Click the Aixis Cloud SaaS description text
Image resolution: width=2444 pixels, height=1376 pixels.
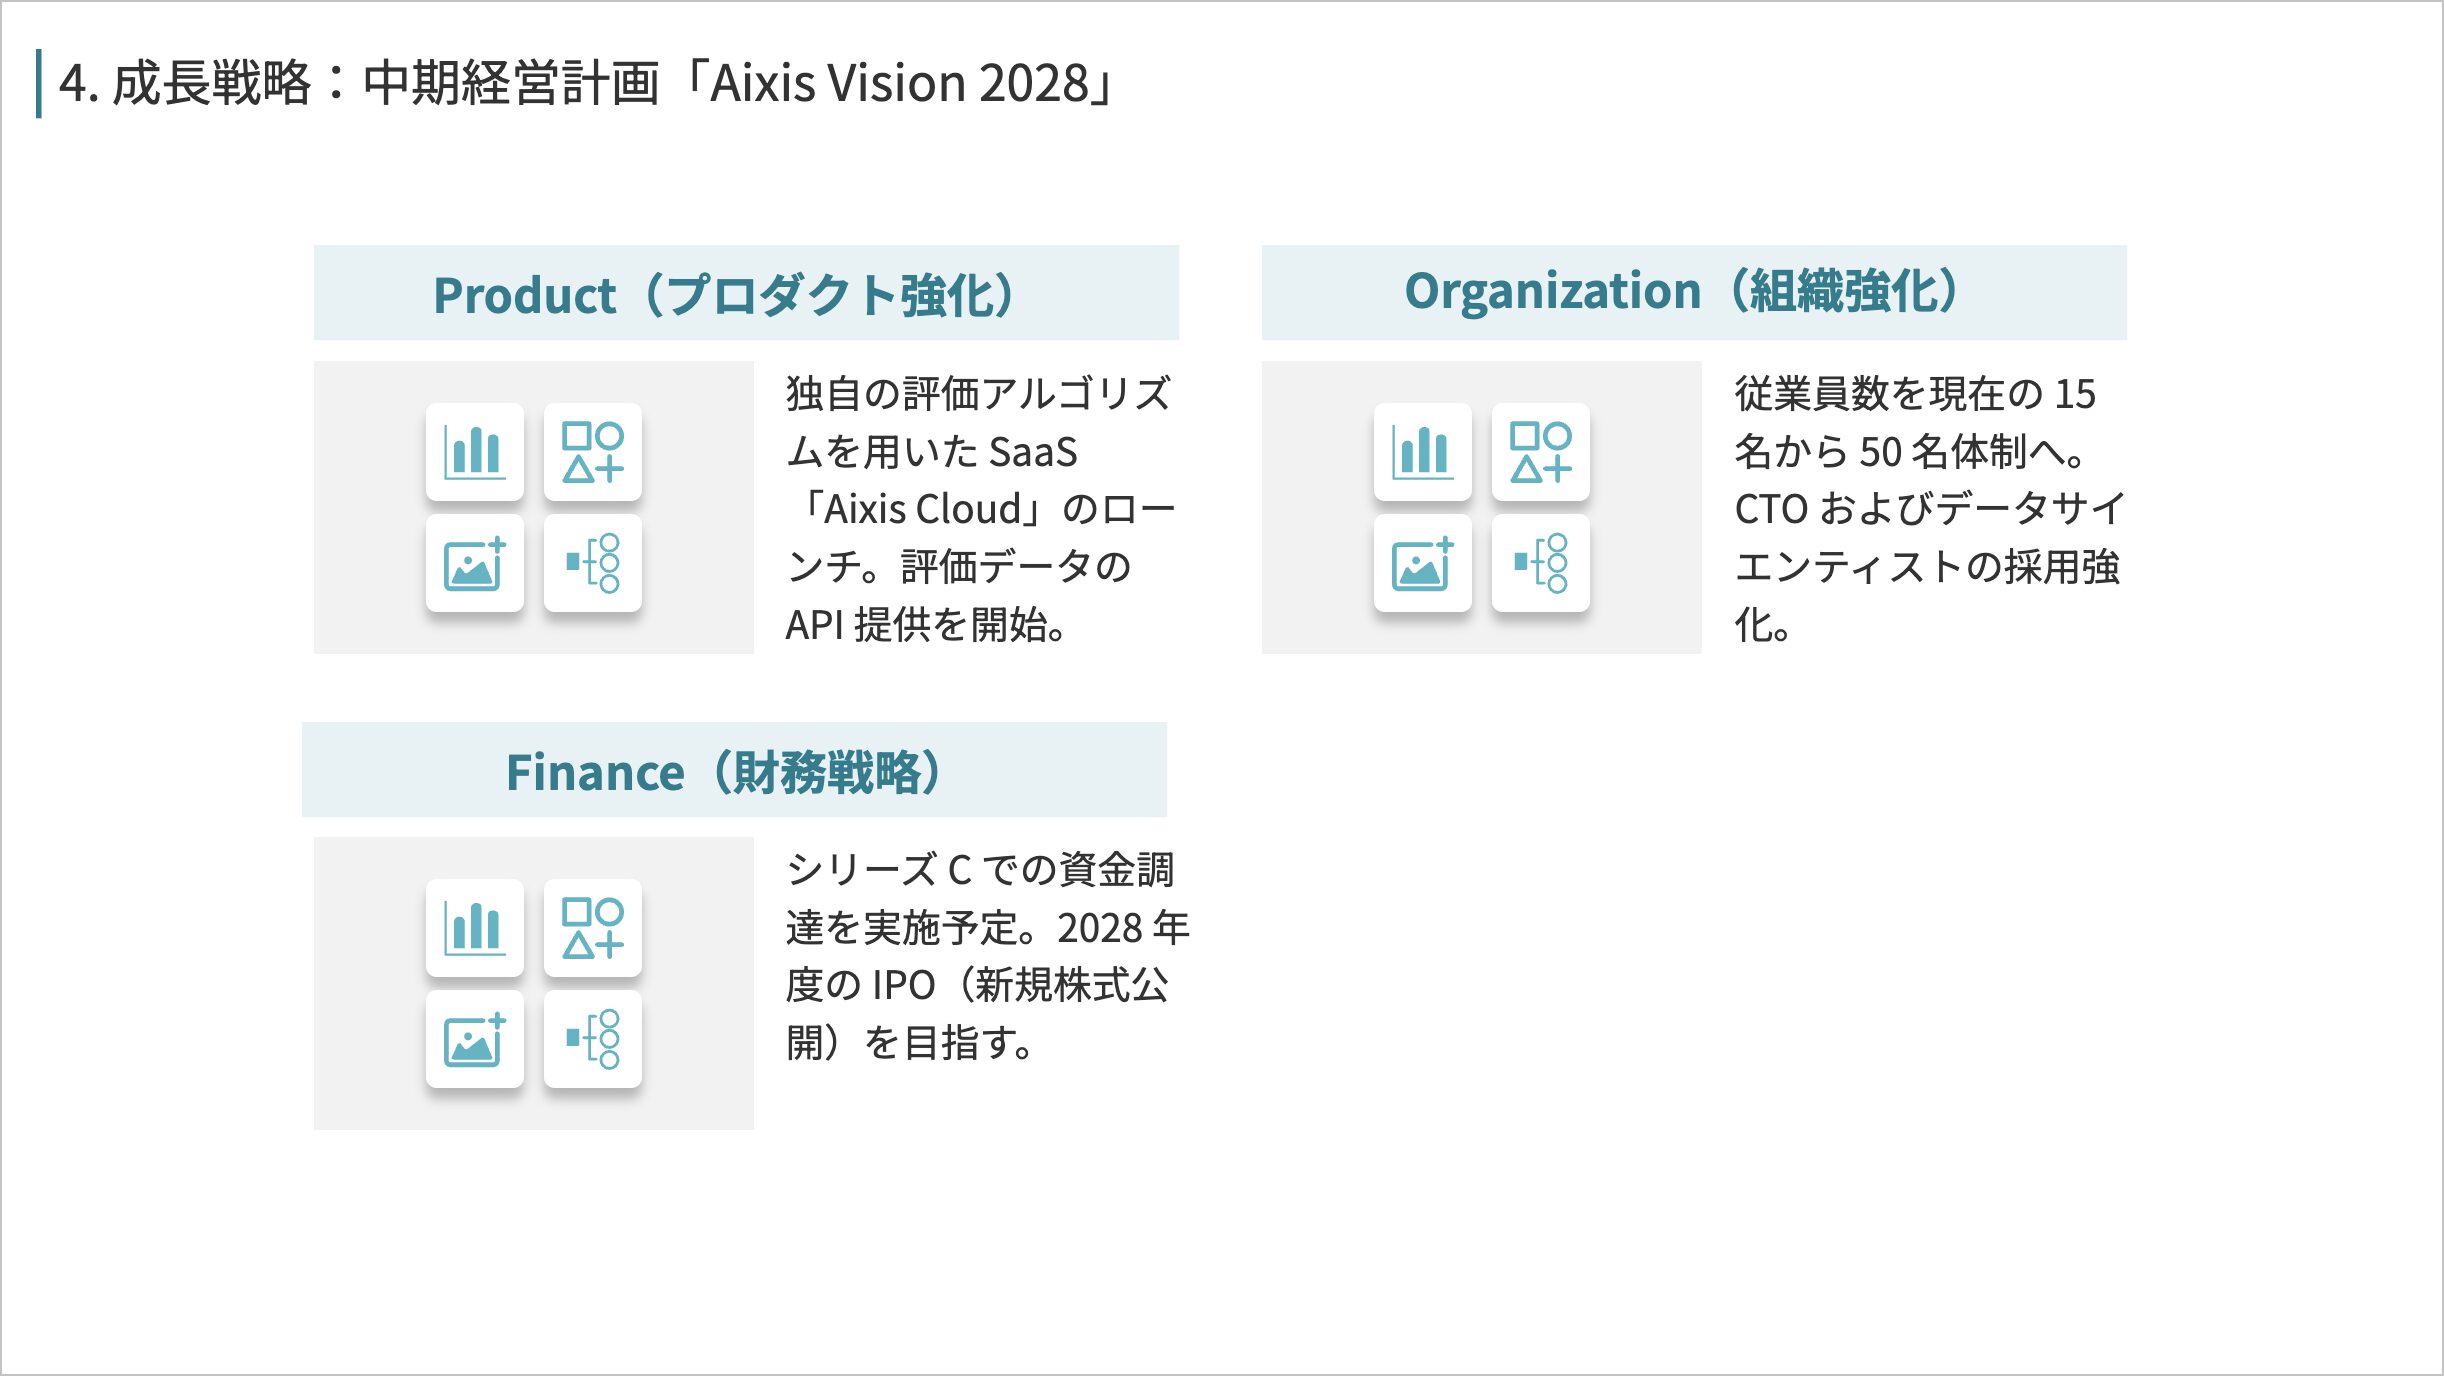978,508
